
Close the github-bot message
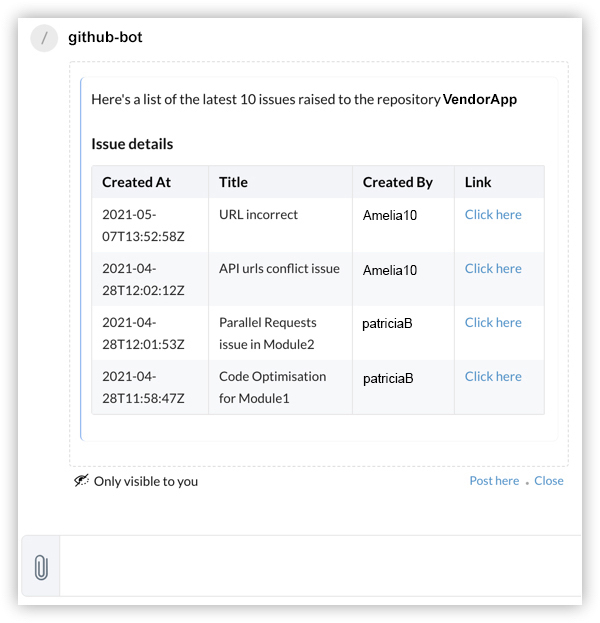pyautogui.click(x=549, y=481)
